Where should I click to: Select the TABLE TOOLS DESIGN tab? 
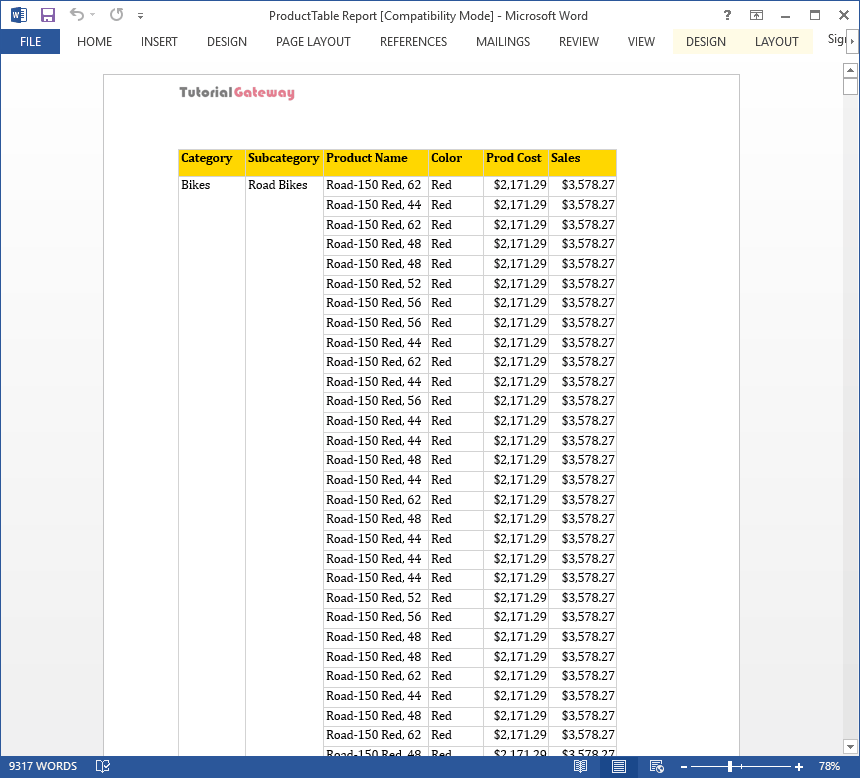(x=705, y=42)
